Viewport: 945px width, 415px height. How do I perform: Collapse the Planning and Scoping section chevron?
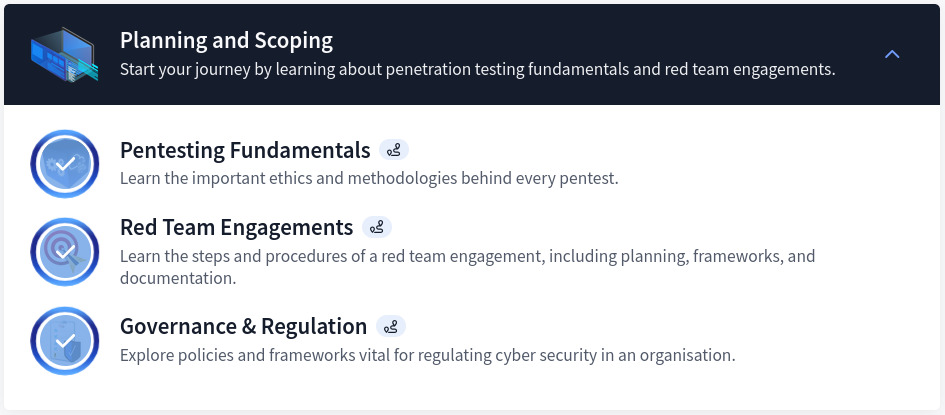(893, 54)
